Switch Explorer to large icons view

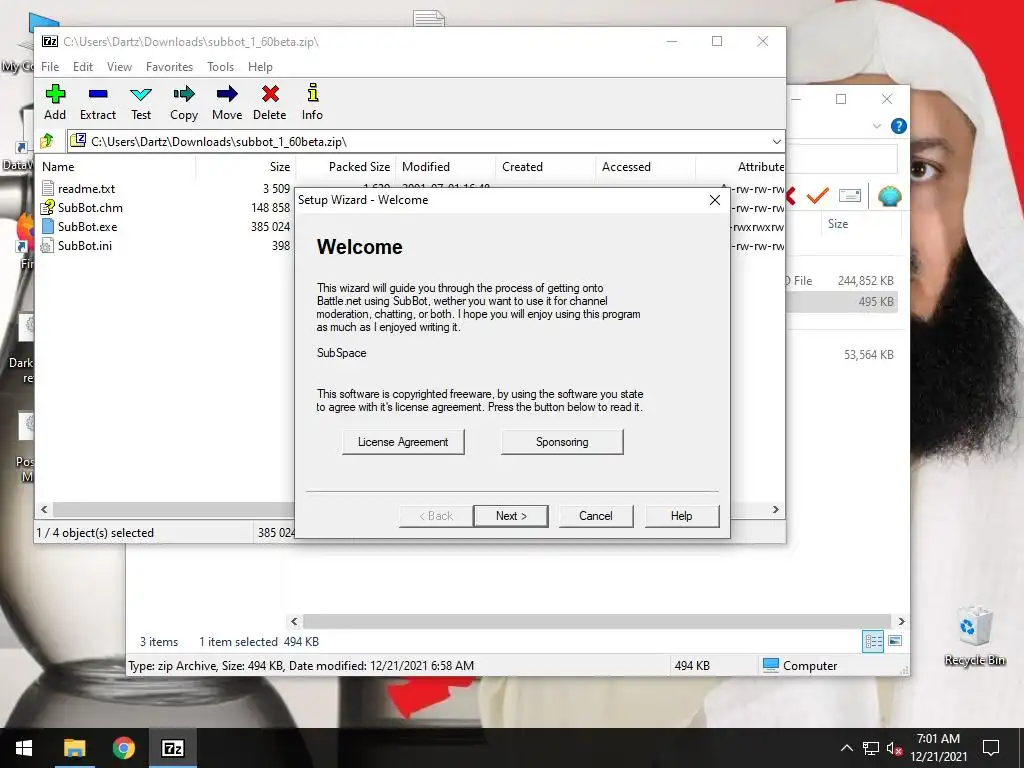895,641
